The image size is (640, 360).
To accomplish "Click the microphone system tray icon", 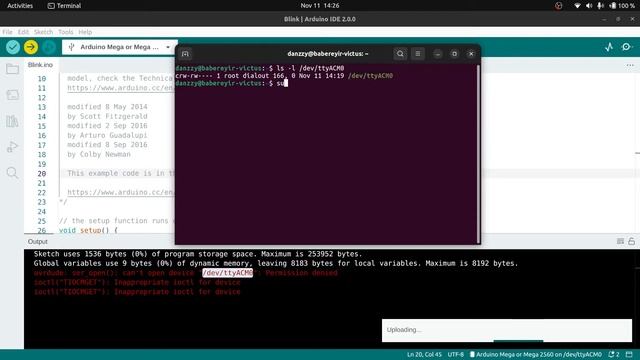I will (x=600, y=6).
